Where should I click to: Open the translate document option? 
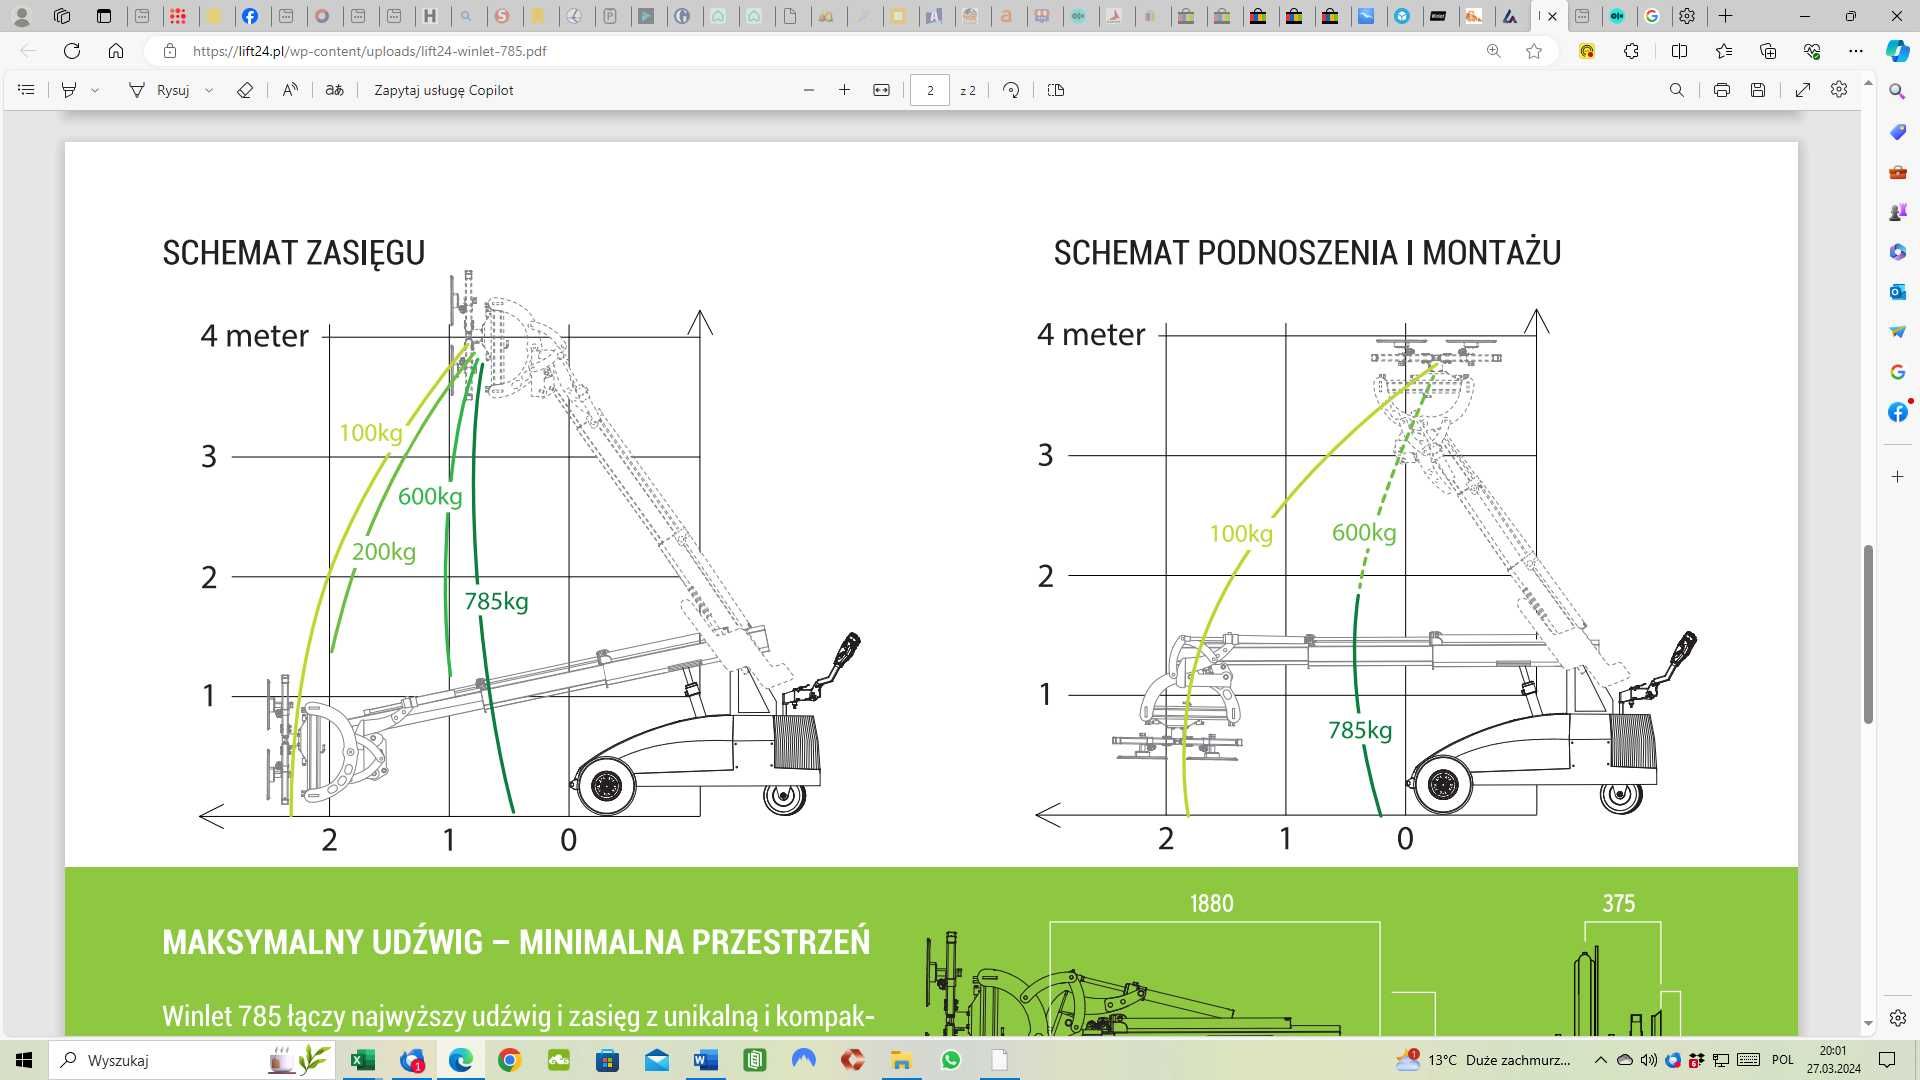click(335, 90)
